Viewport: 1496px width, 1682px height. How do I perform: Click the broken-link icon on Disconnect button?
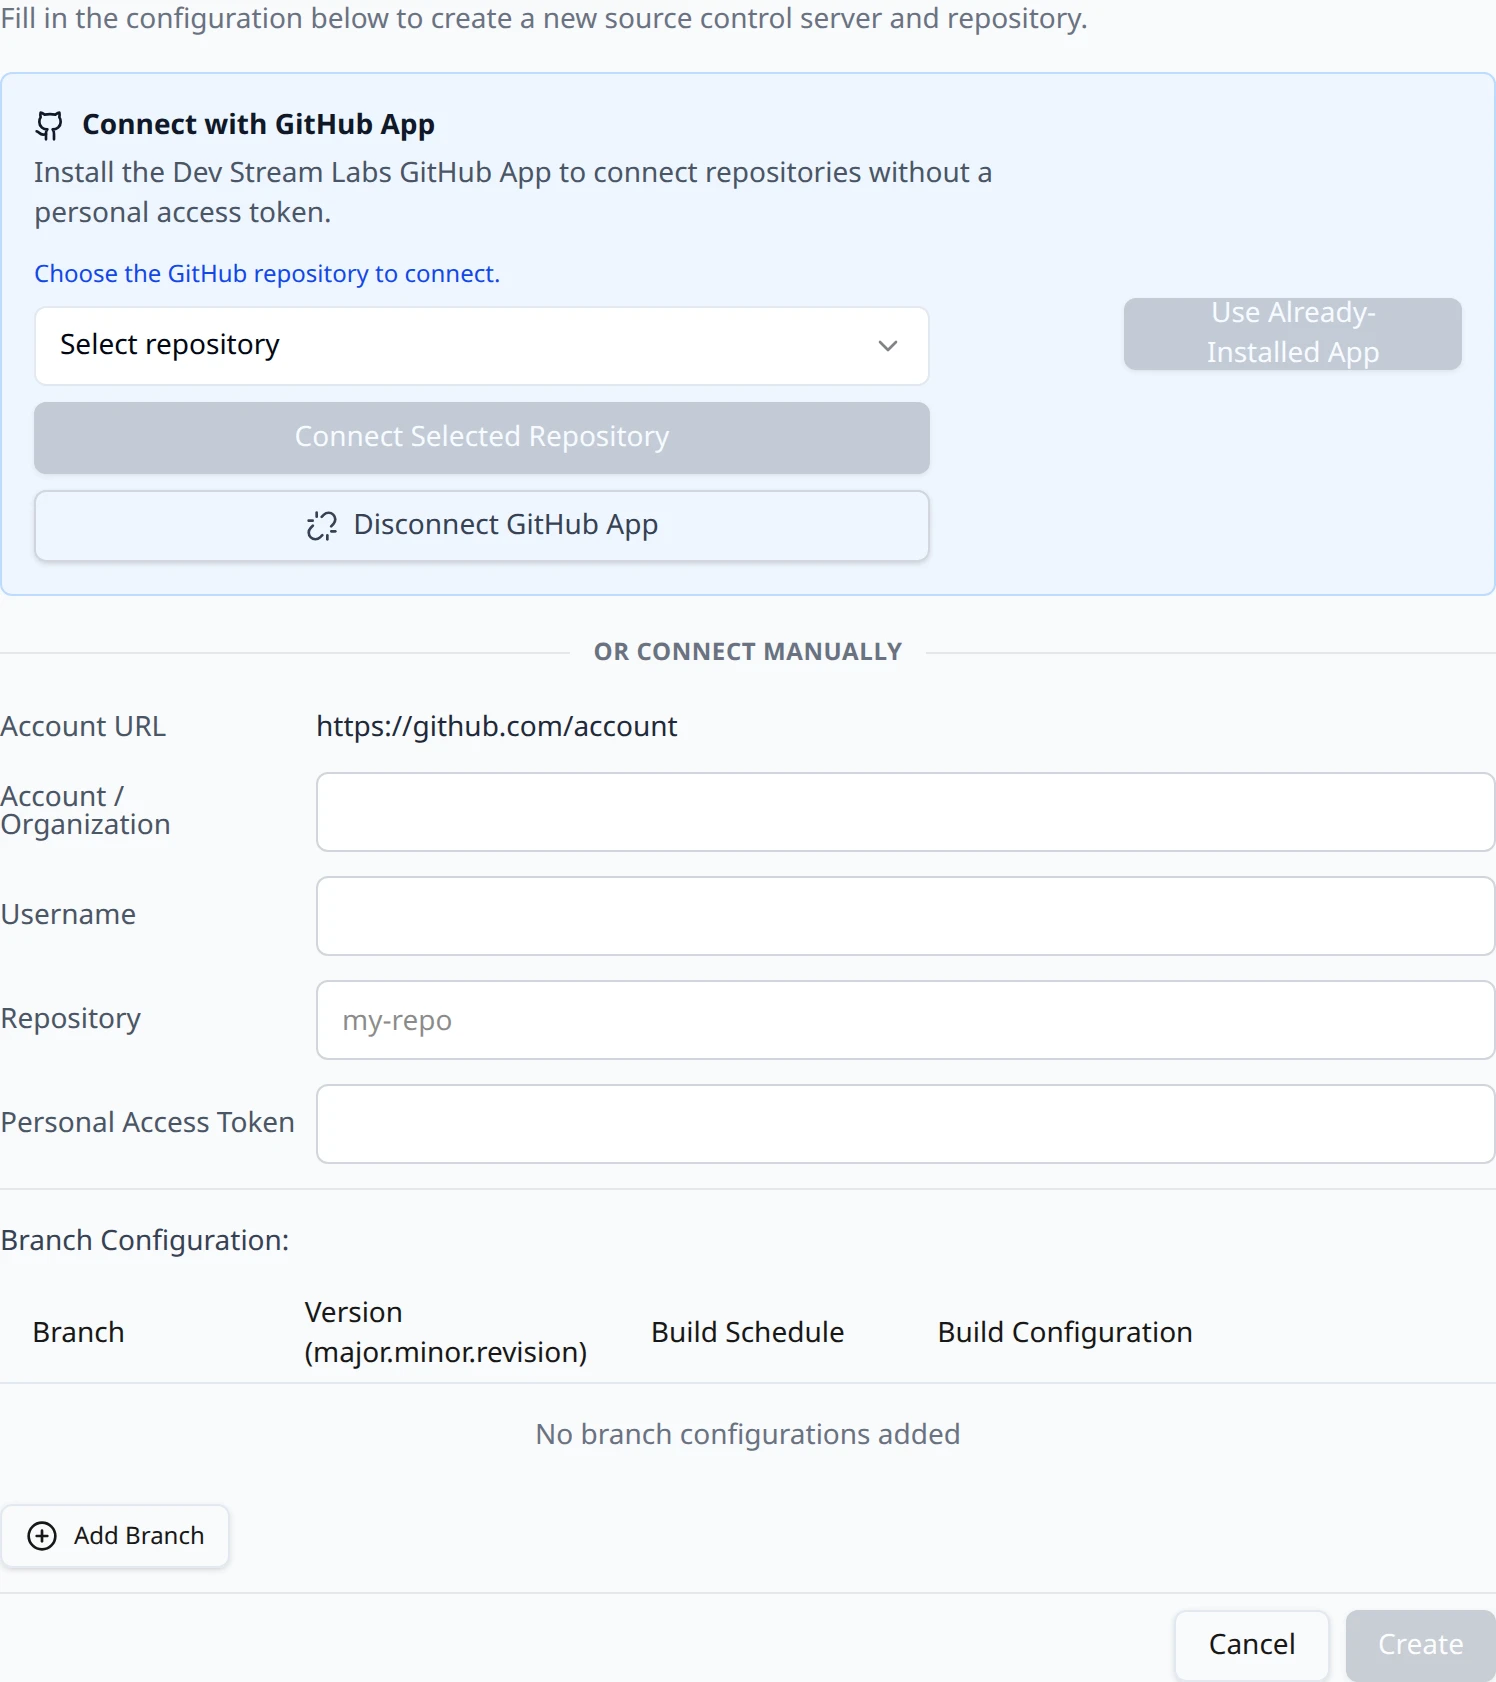pos(322,526)
